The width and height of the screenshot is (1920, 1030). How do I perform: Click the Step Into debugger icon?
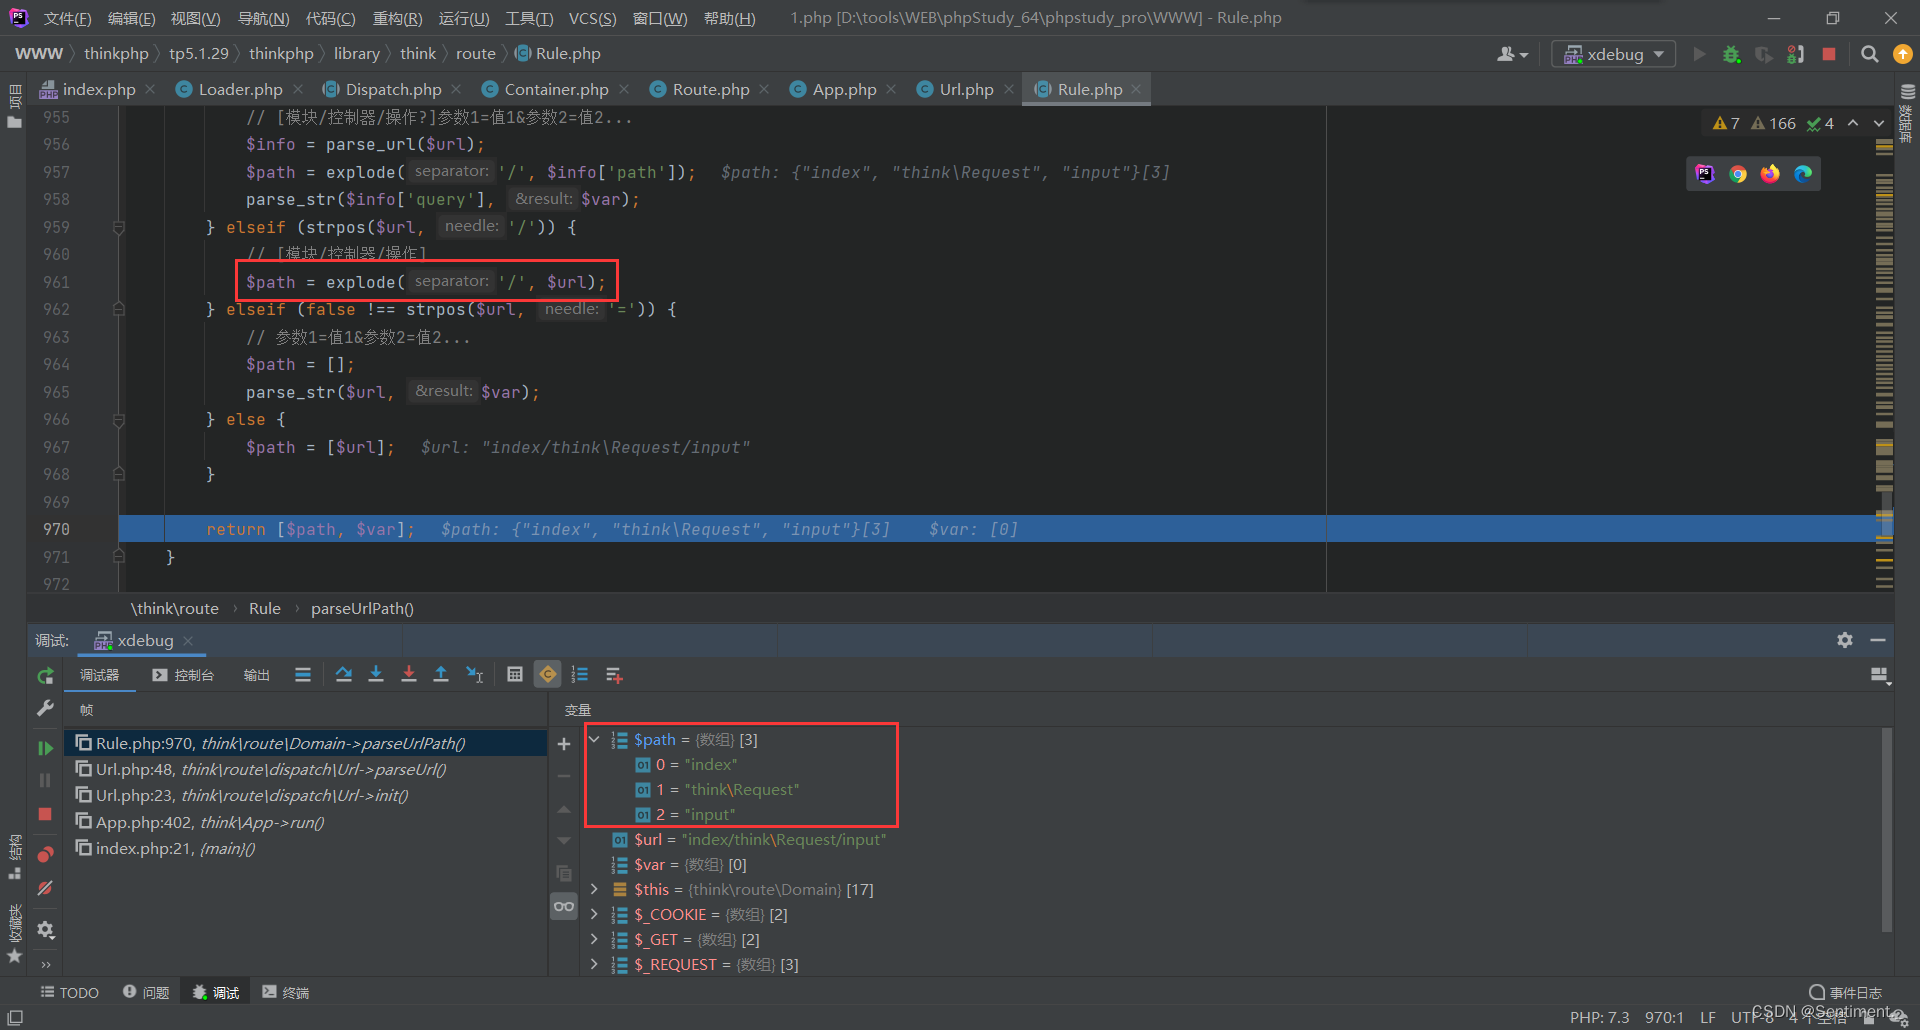(x=376, y=675)
